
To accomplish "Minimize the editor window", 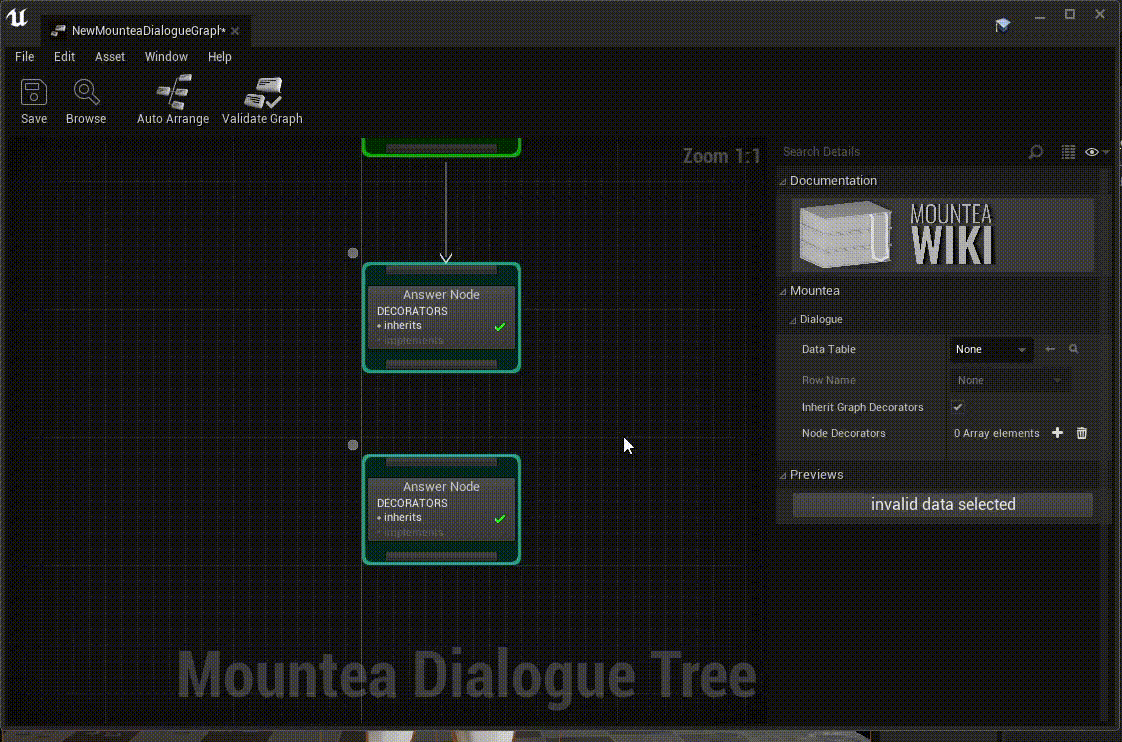I will [x=1040, y=15].
